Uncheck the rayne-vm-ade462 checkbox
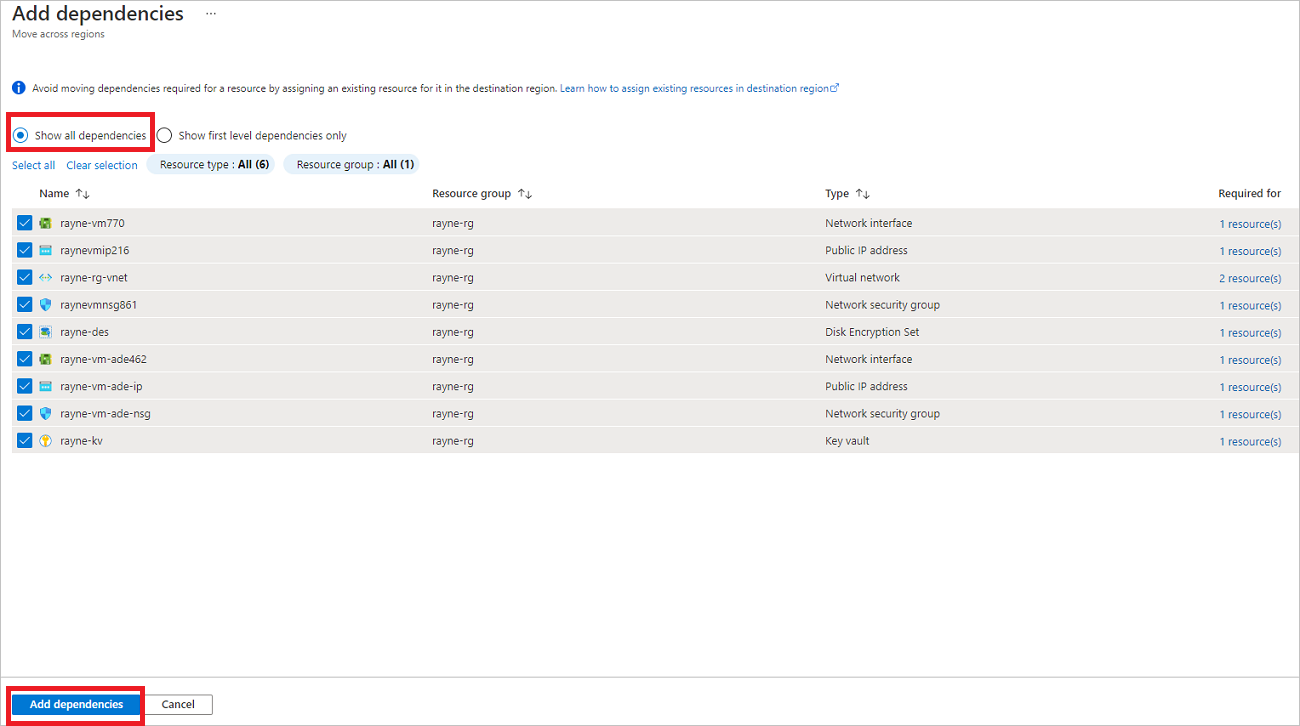Image resolution: width=1300 pixels, height=726 pixels. [25, 359]
